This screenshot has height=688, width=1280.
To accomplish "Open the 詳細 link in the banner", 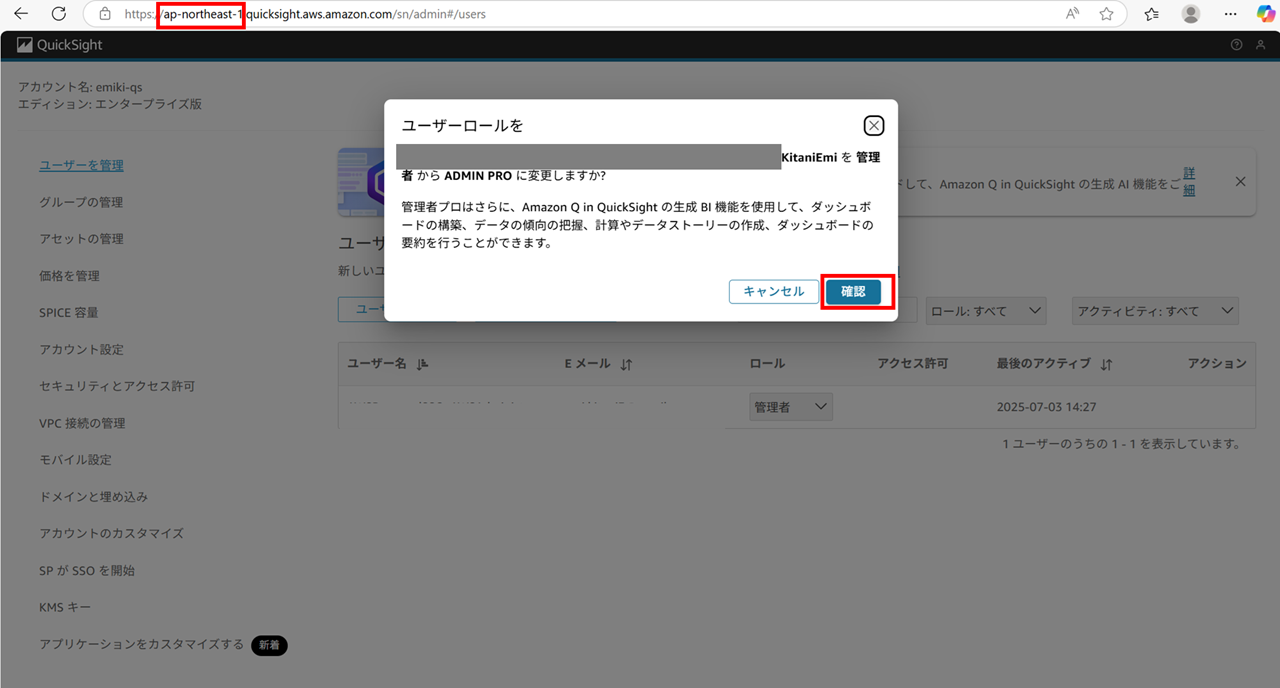I will click(x=1189, y=182).
